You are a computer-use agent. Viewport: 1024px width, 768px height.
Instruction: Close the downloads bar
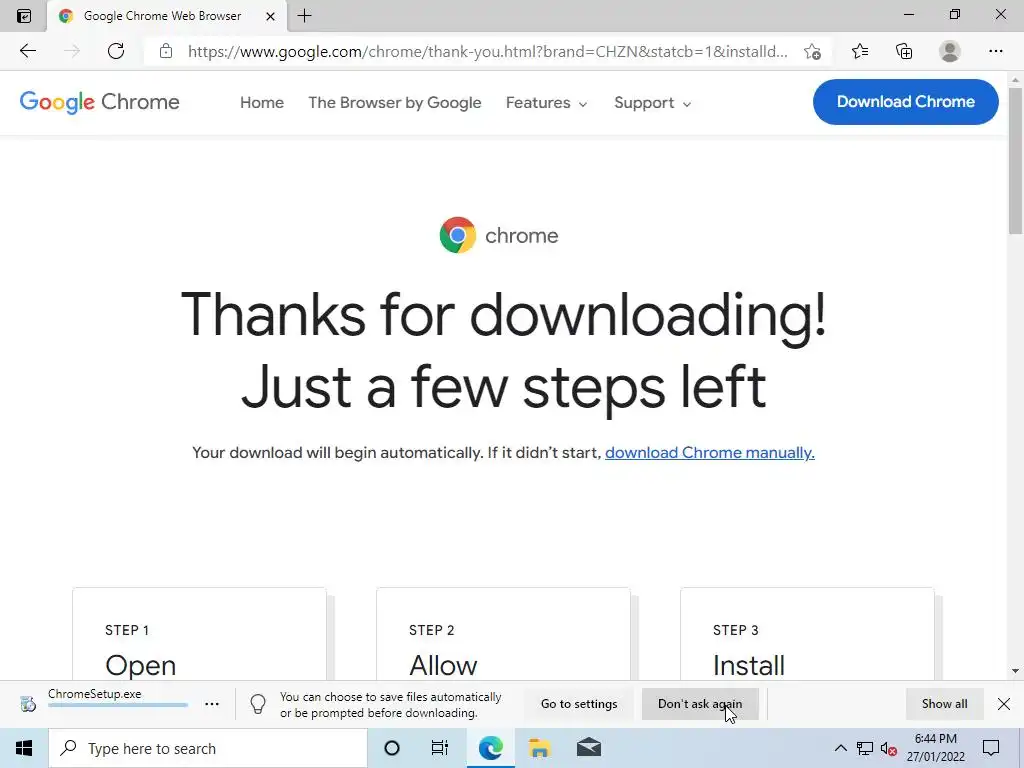click(x=1004, y=704)
